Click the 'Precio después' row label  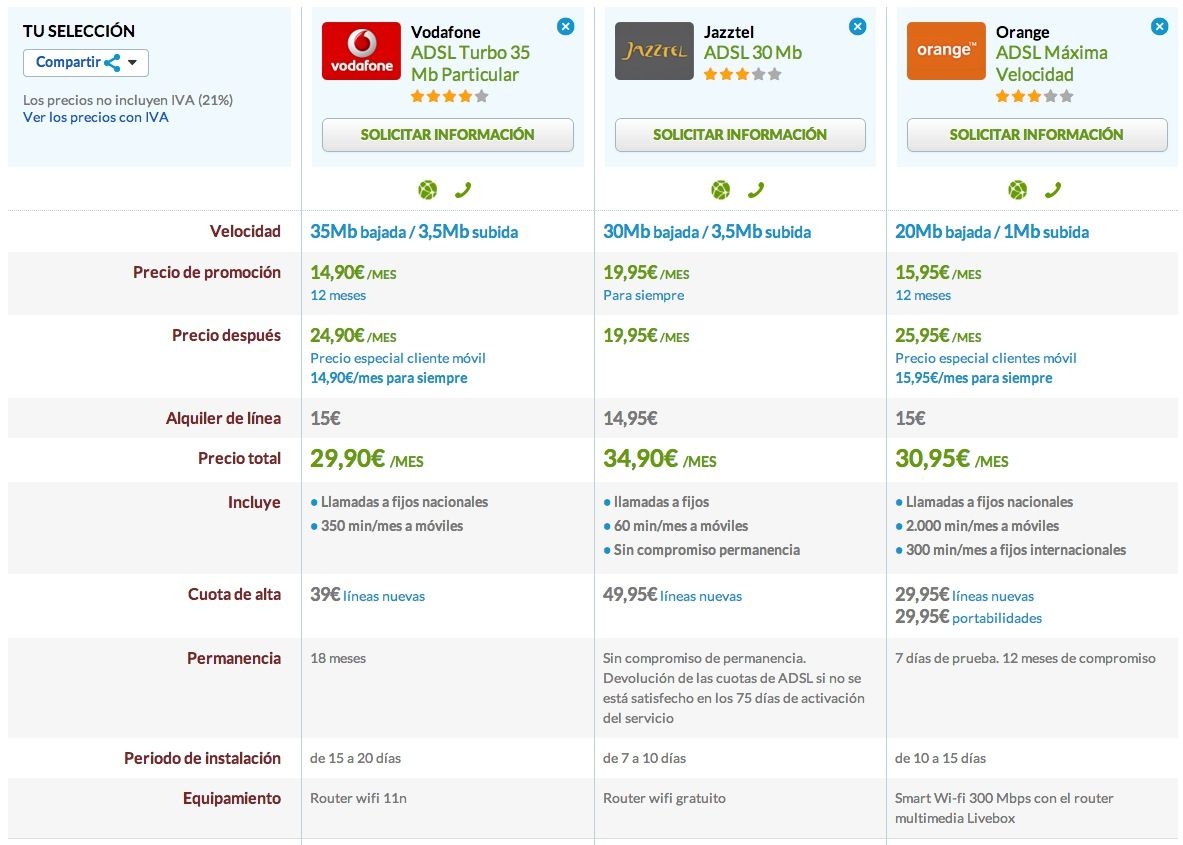pos(226,335)
